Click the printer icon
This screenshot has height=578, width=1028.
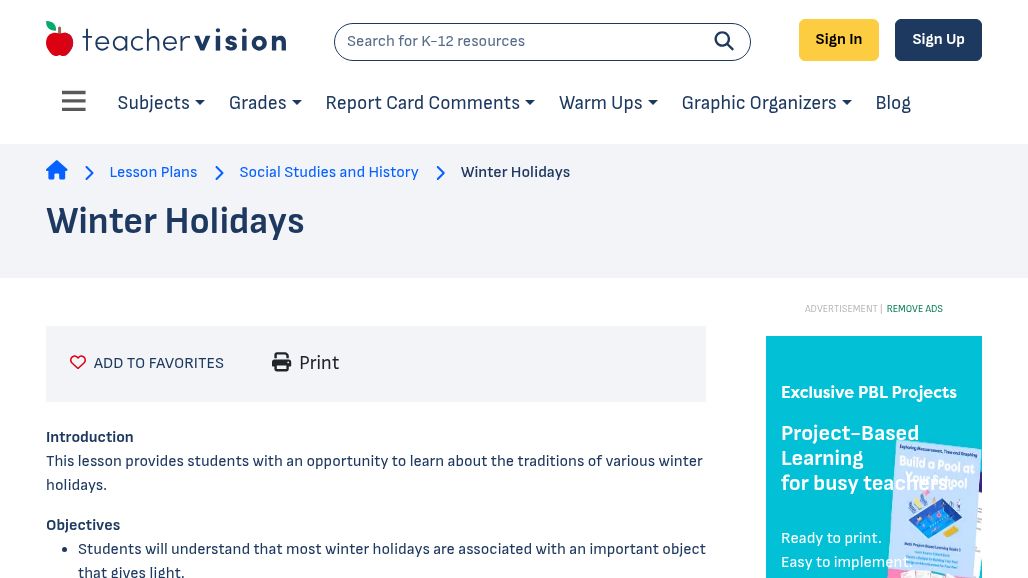coord(282,363)
